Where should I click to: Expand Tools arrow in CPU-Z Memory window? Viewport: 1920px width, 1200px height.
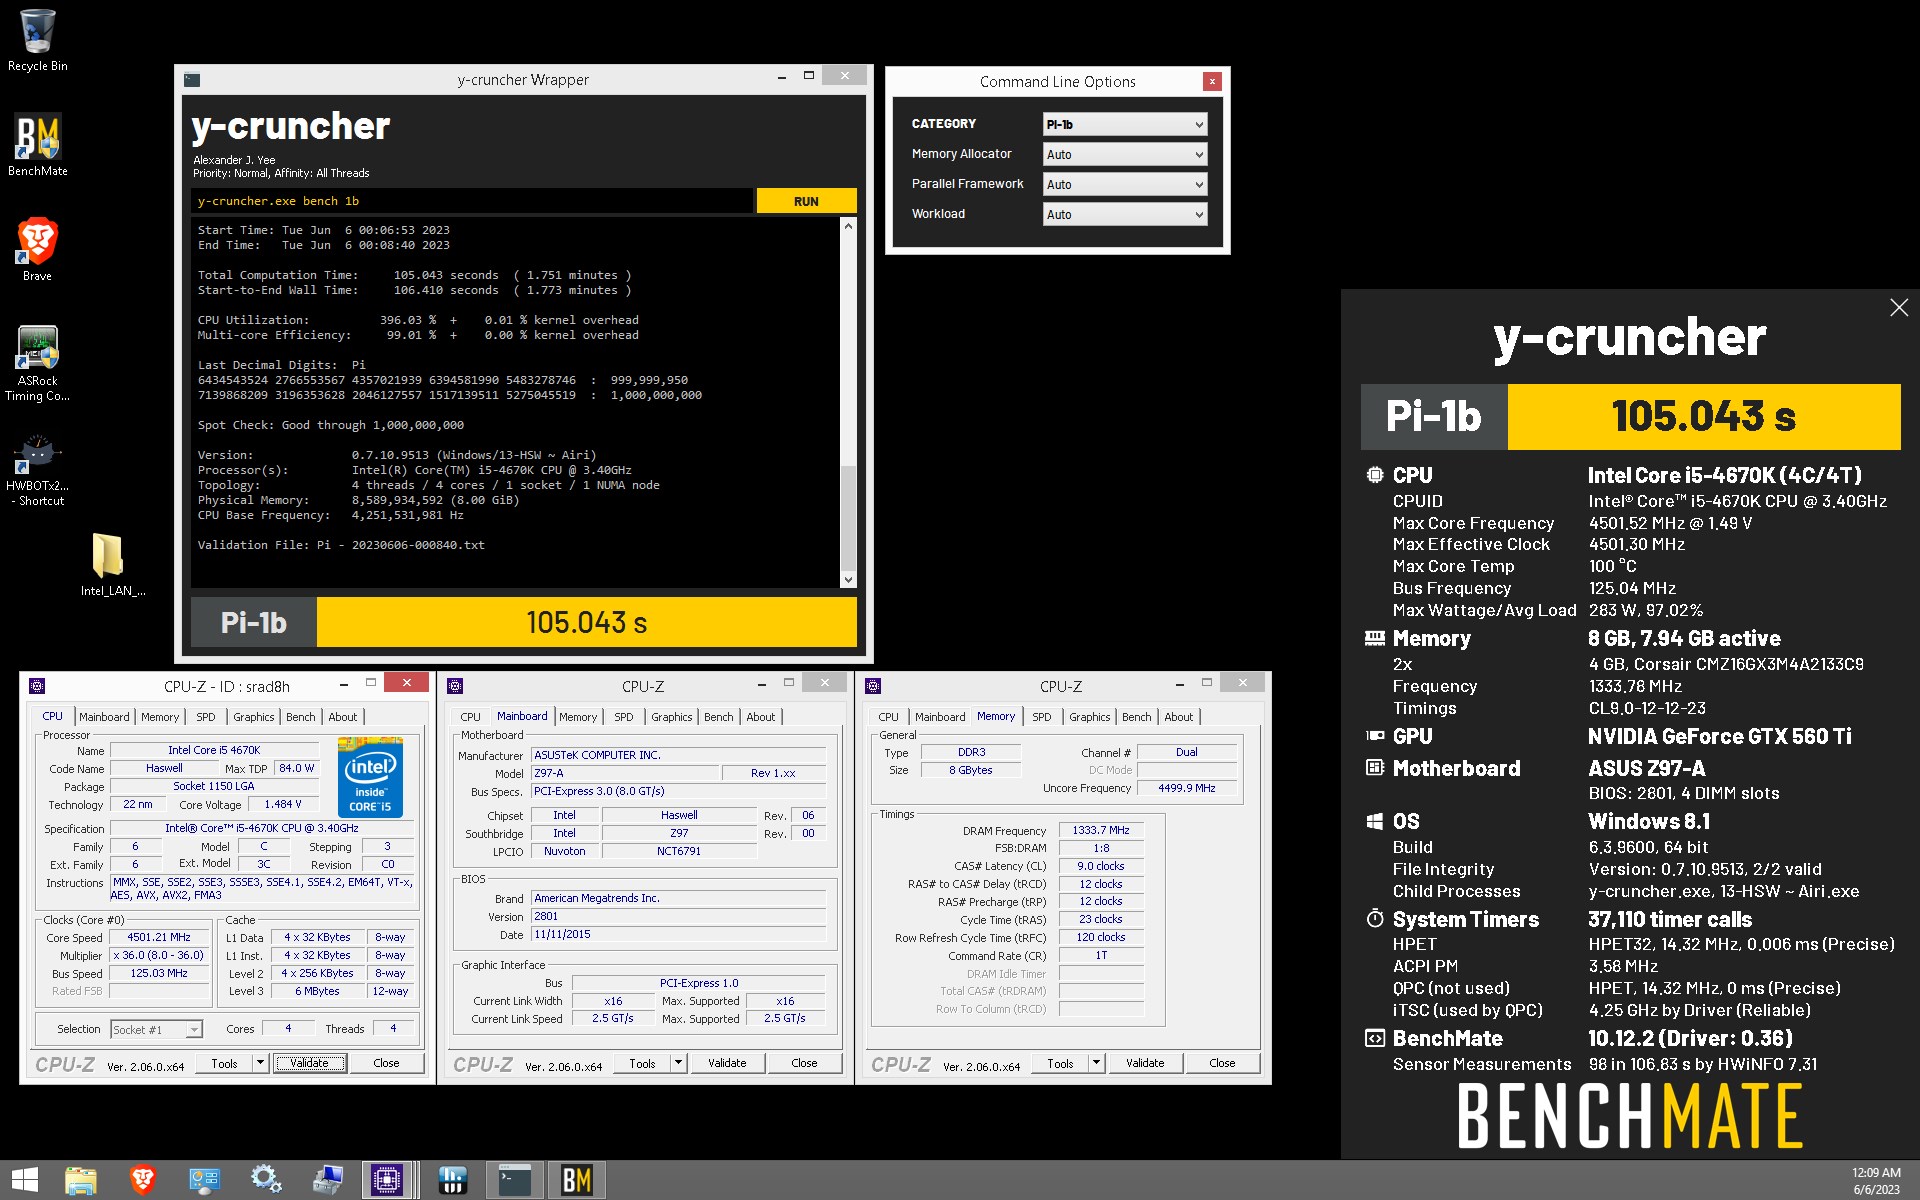(x=1097, y=1063)
